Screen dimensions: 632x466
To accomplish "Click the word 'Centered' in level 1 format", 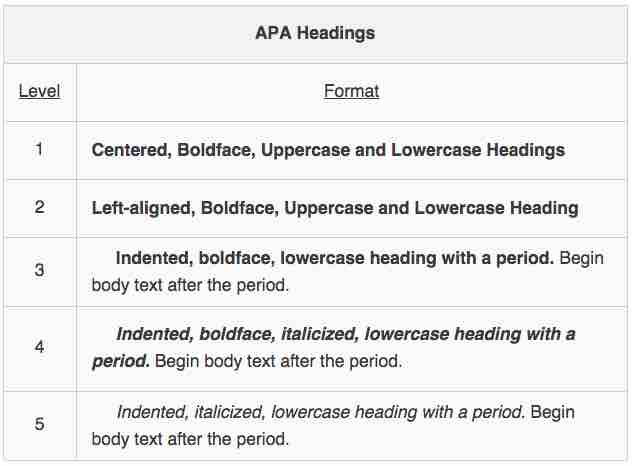I will [x=128, y=150].
